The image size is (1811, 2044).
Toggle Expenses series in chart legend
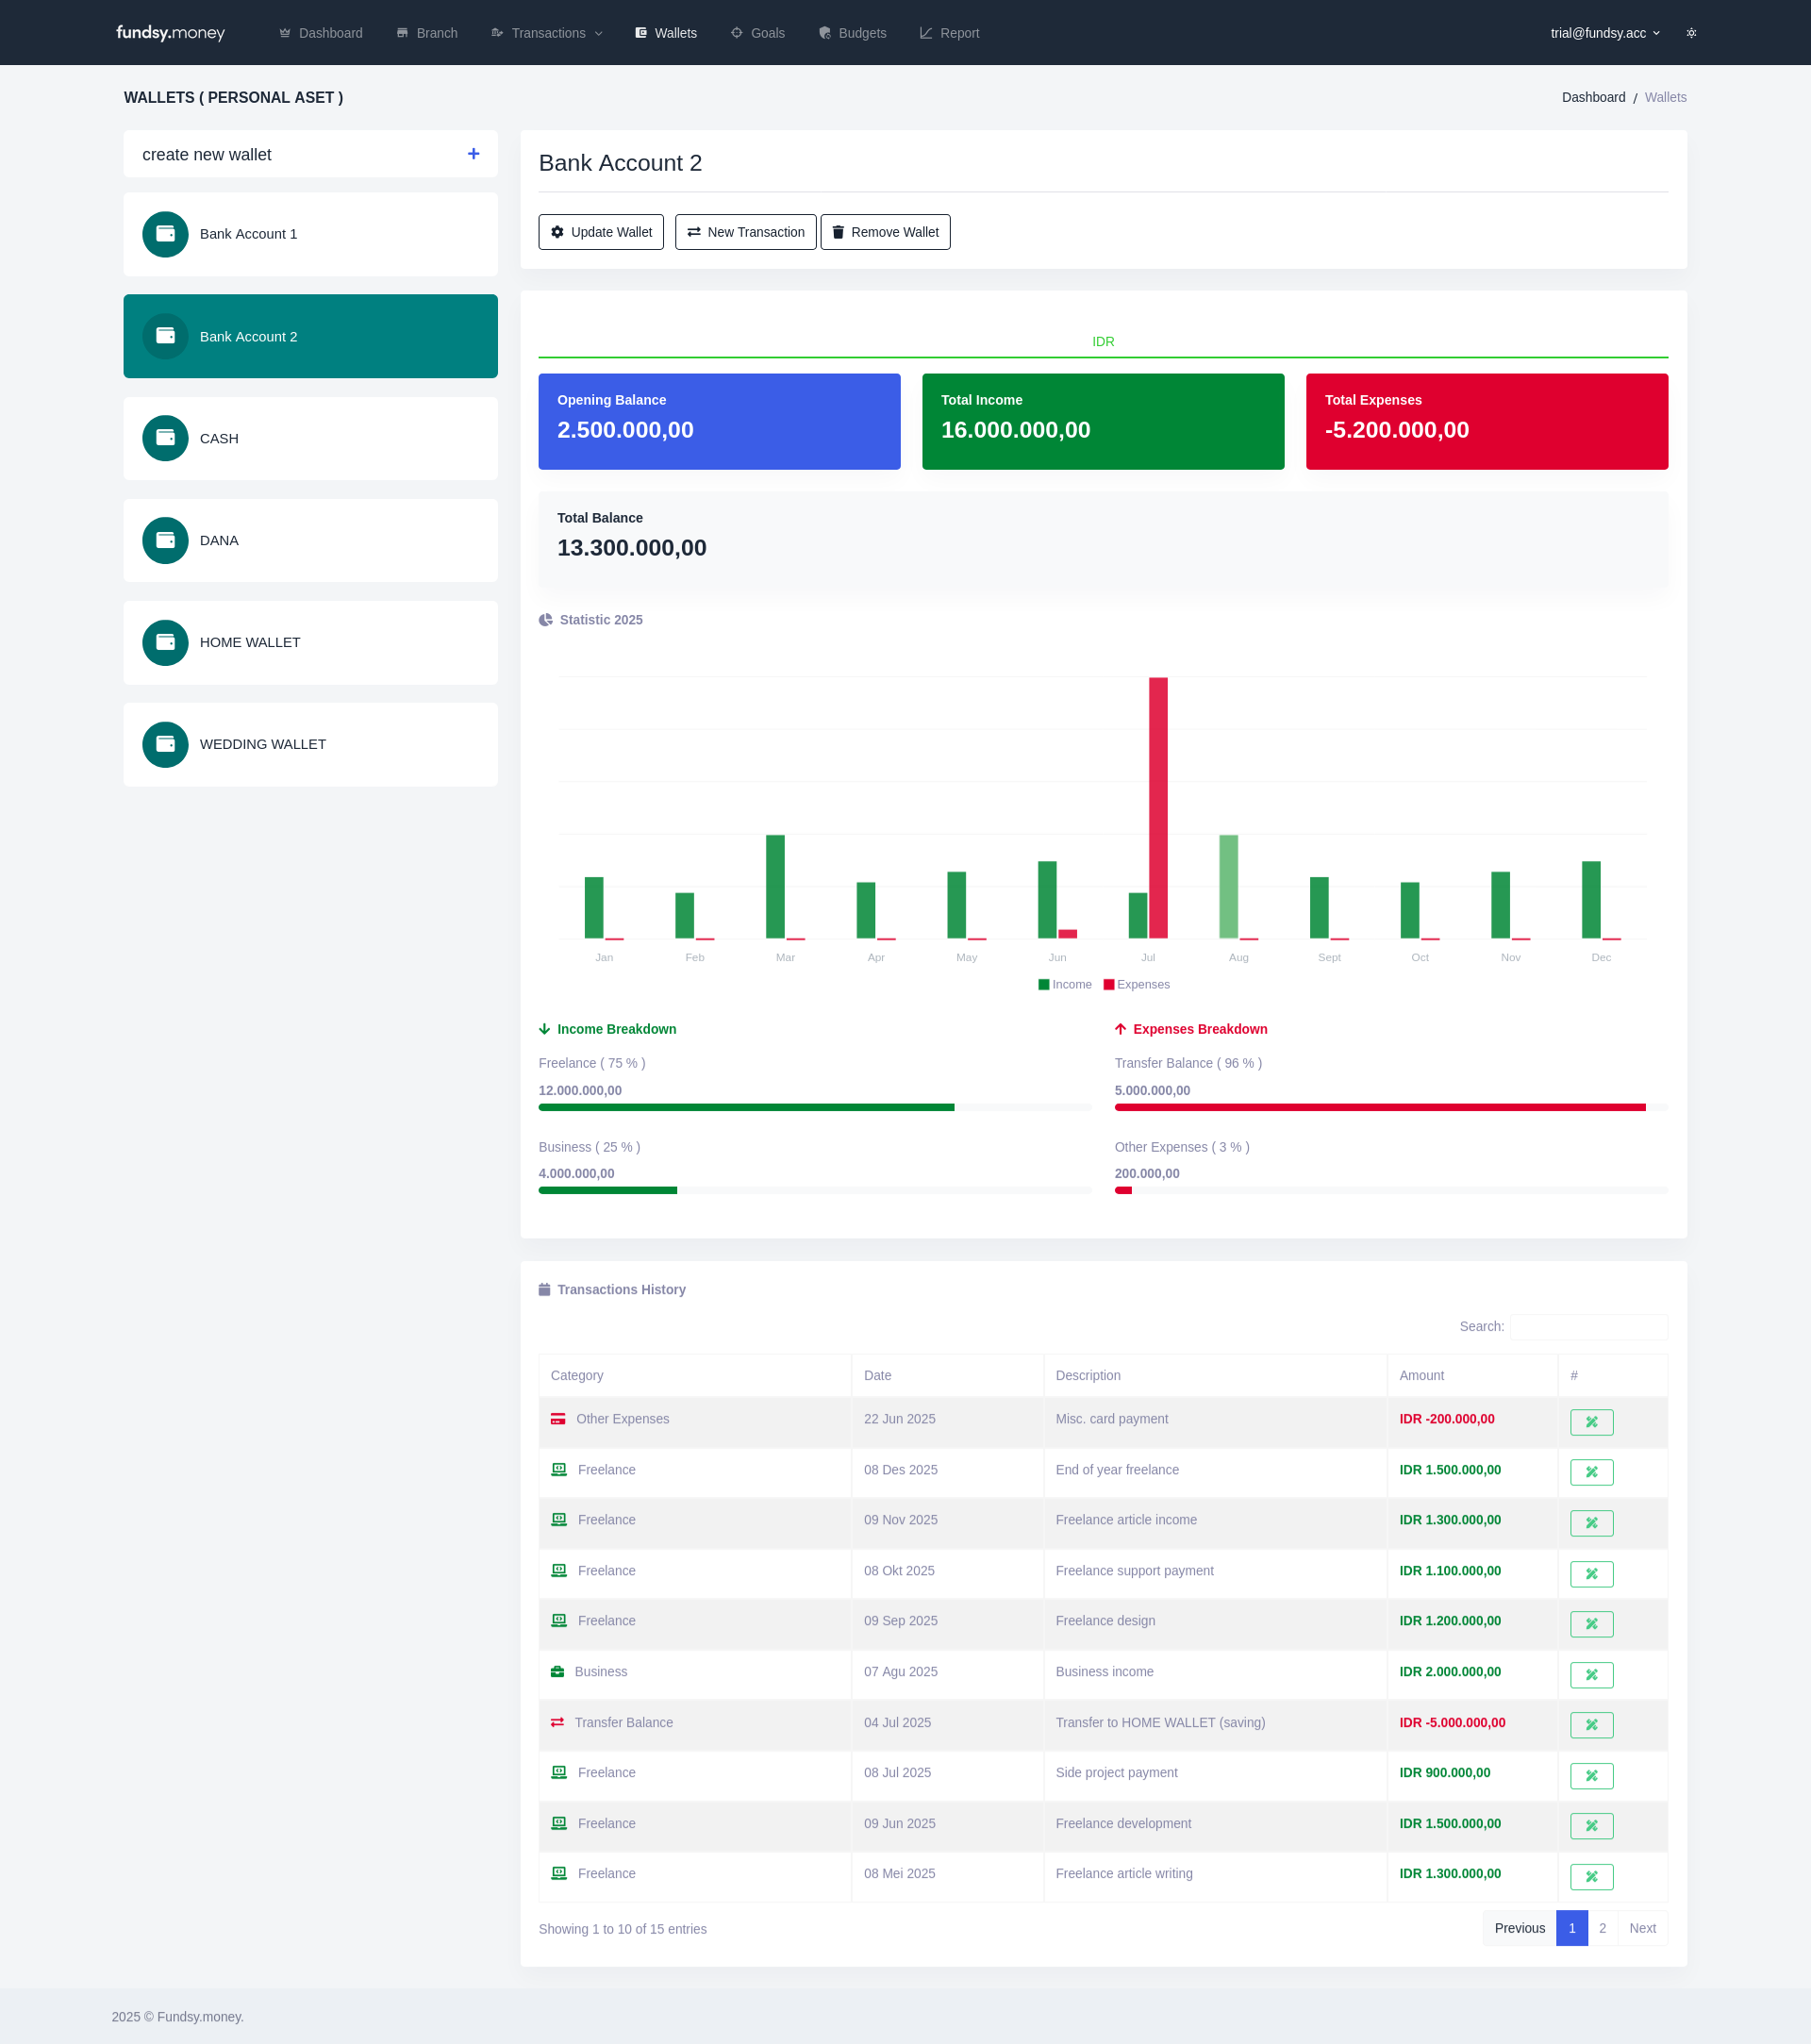[x=1136, y=984]
